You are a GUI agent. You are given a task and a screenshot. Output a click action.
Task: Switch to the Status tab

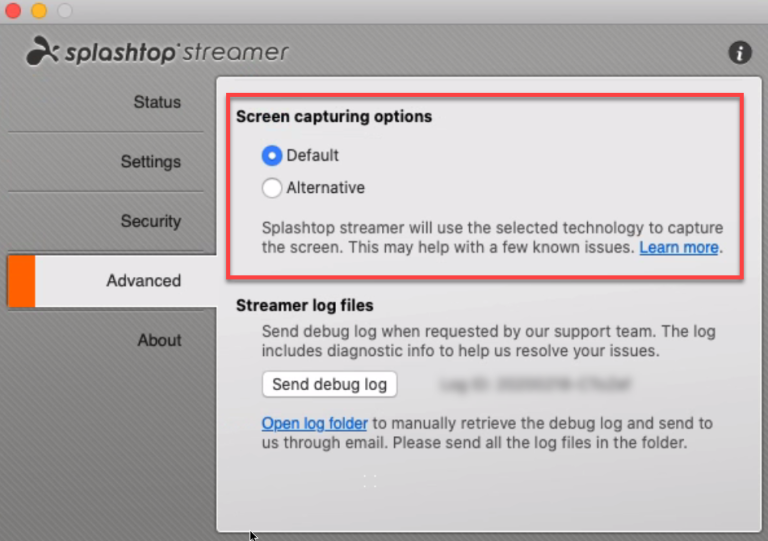tap(157, 102)
